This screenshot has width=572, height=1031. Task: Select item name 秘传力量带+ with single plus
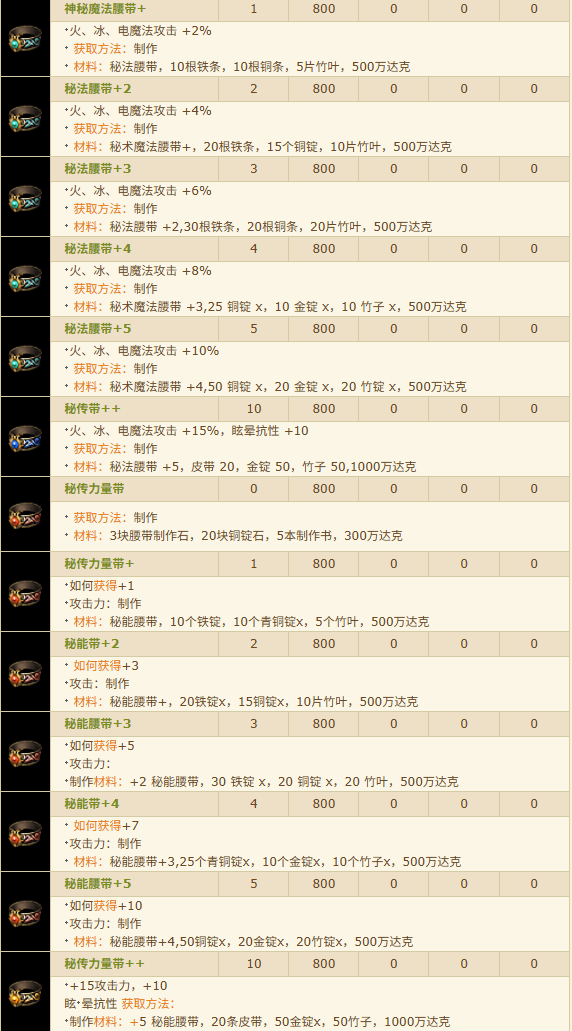pyautogui.click(x=99, y=564)
